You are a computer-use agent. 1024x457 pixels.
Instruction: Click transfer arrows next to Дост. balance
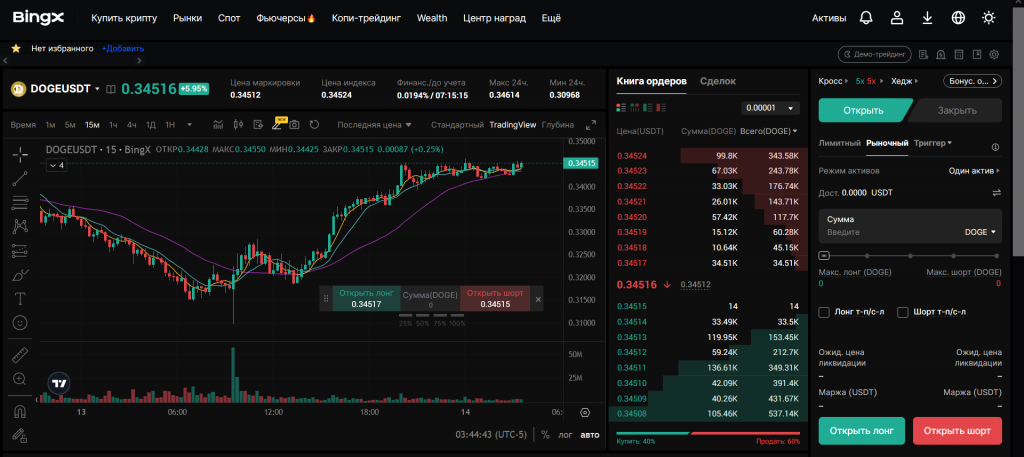[997, 193]
